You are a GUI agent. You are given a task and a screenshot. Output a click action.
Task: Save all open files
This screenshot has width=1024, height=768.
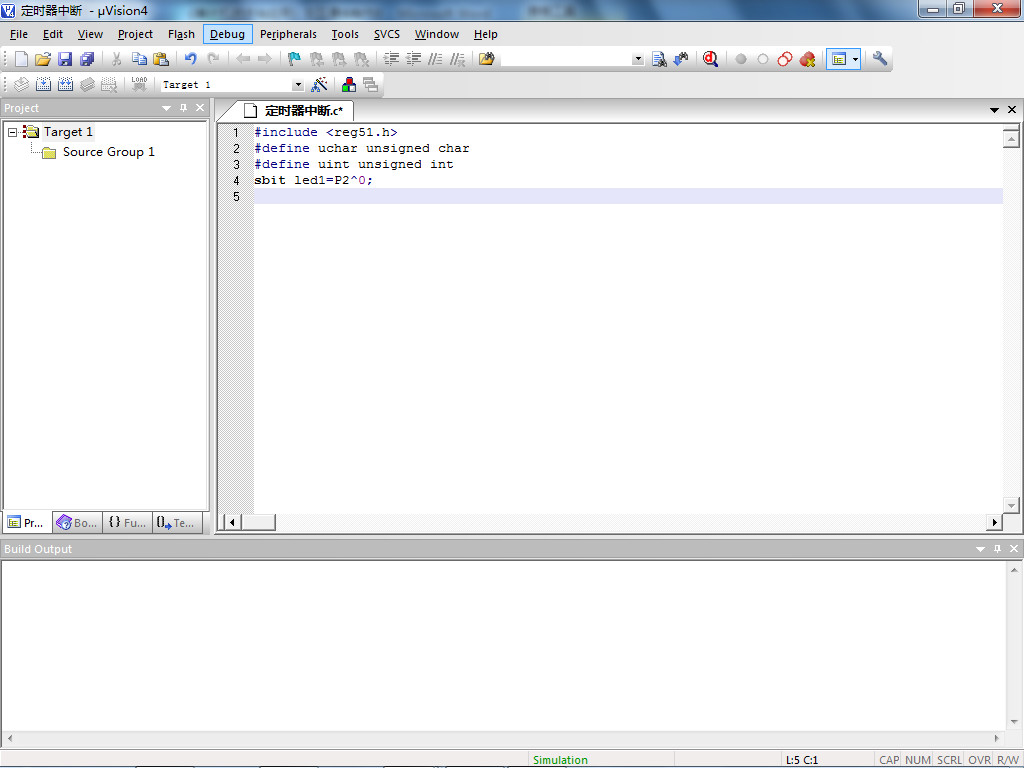click(x=87, y=59)
